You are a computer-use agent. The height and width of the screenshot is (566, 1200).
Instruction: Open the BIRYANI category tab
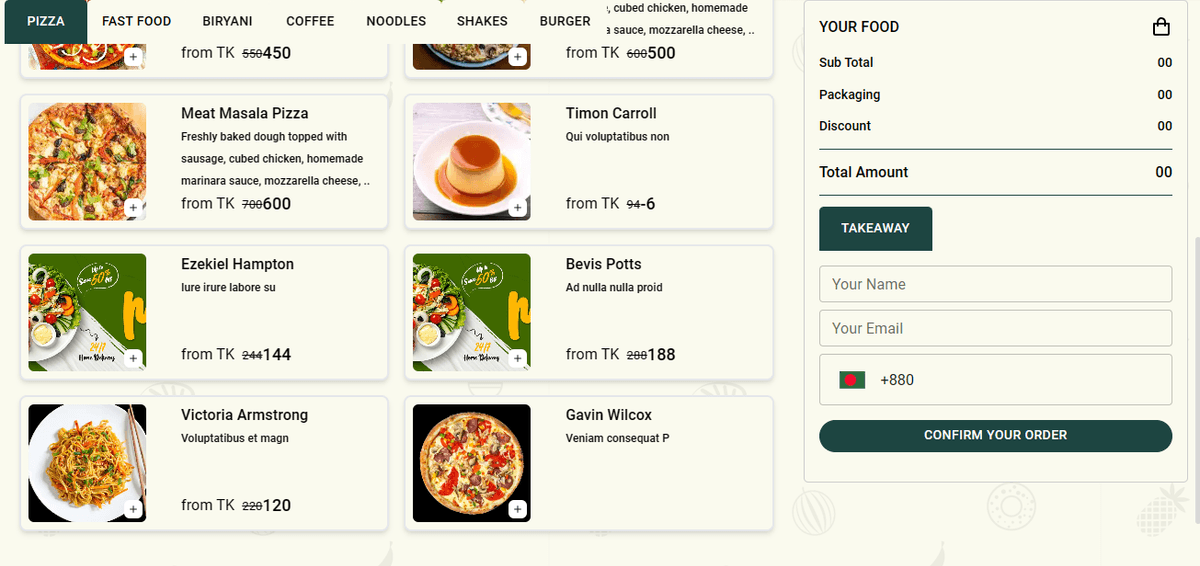click(x=227, y=21)
